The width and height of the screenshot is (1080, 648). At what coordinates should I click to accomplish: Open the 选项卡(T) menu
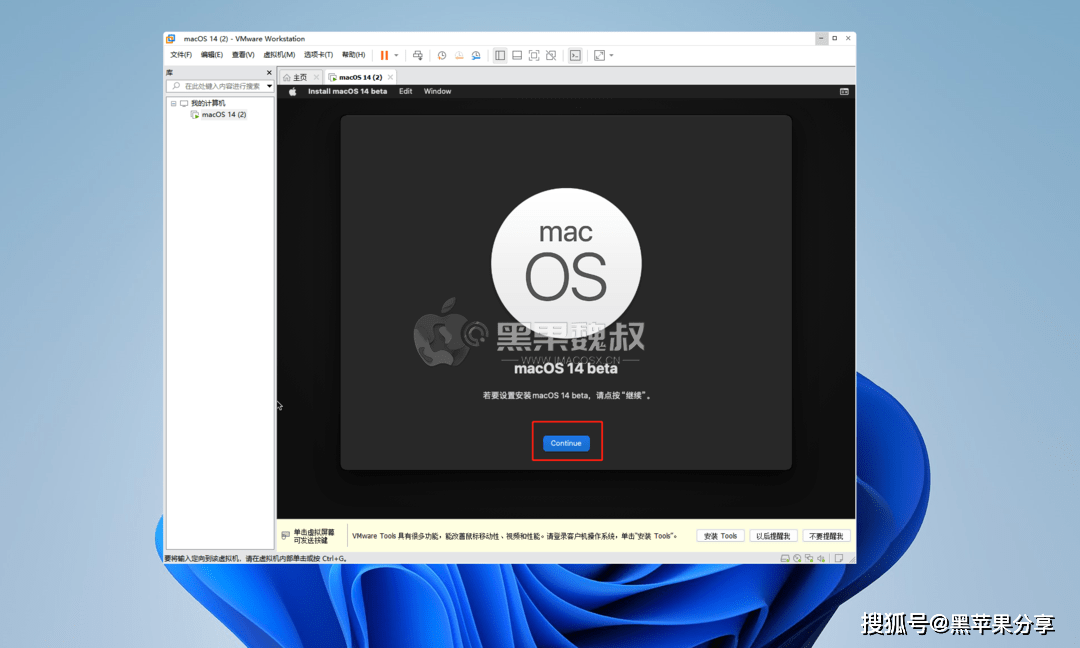[318, 55]
